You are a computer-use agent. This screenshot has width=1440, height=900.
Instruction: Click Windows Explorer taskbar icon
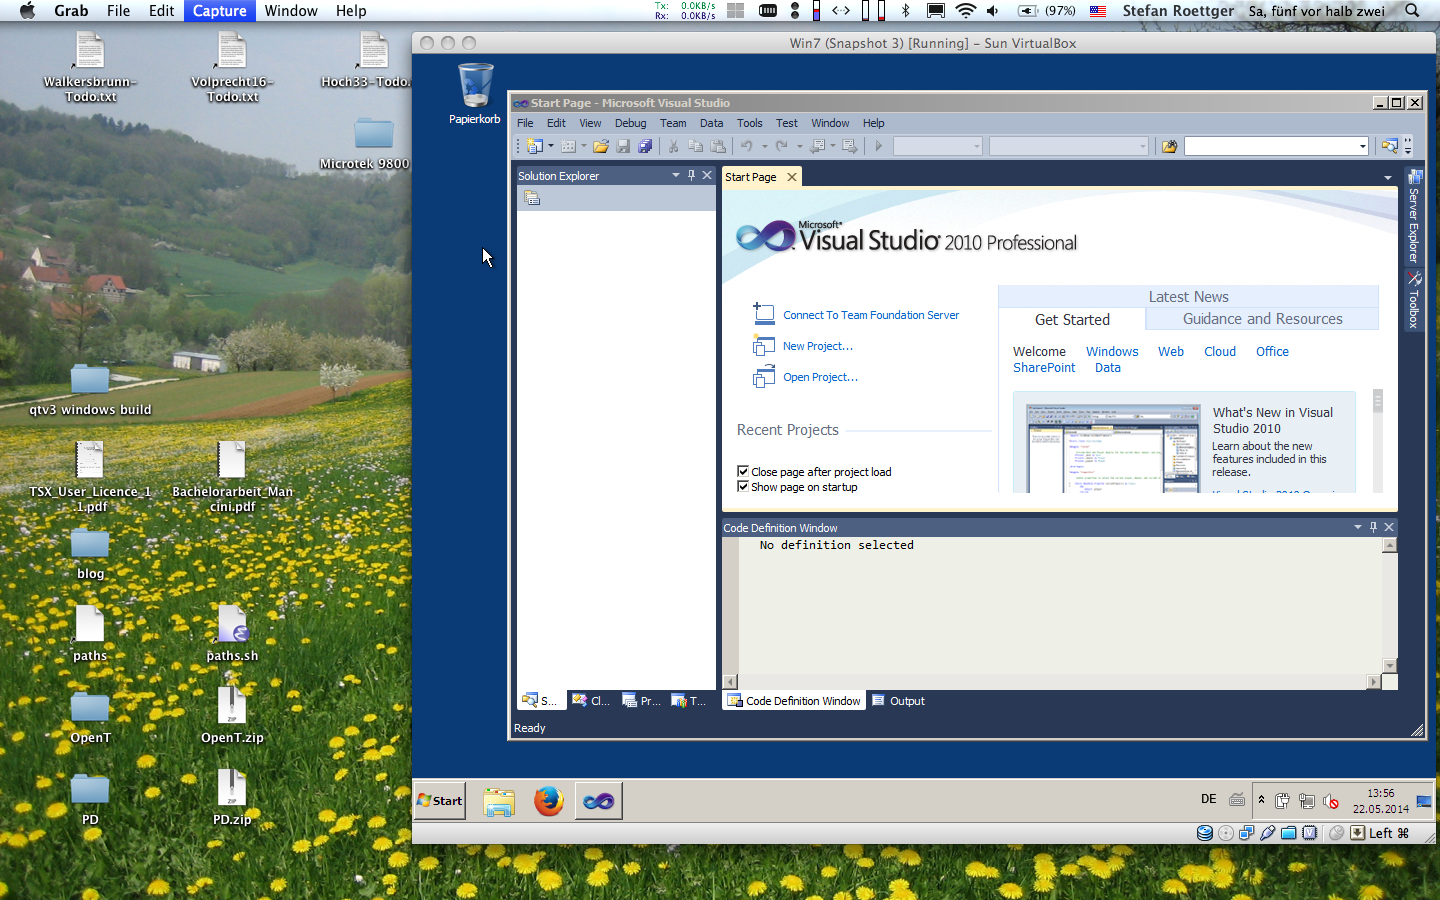pyautogui.click(x=499, y=801)
